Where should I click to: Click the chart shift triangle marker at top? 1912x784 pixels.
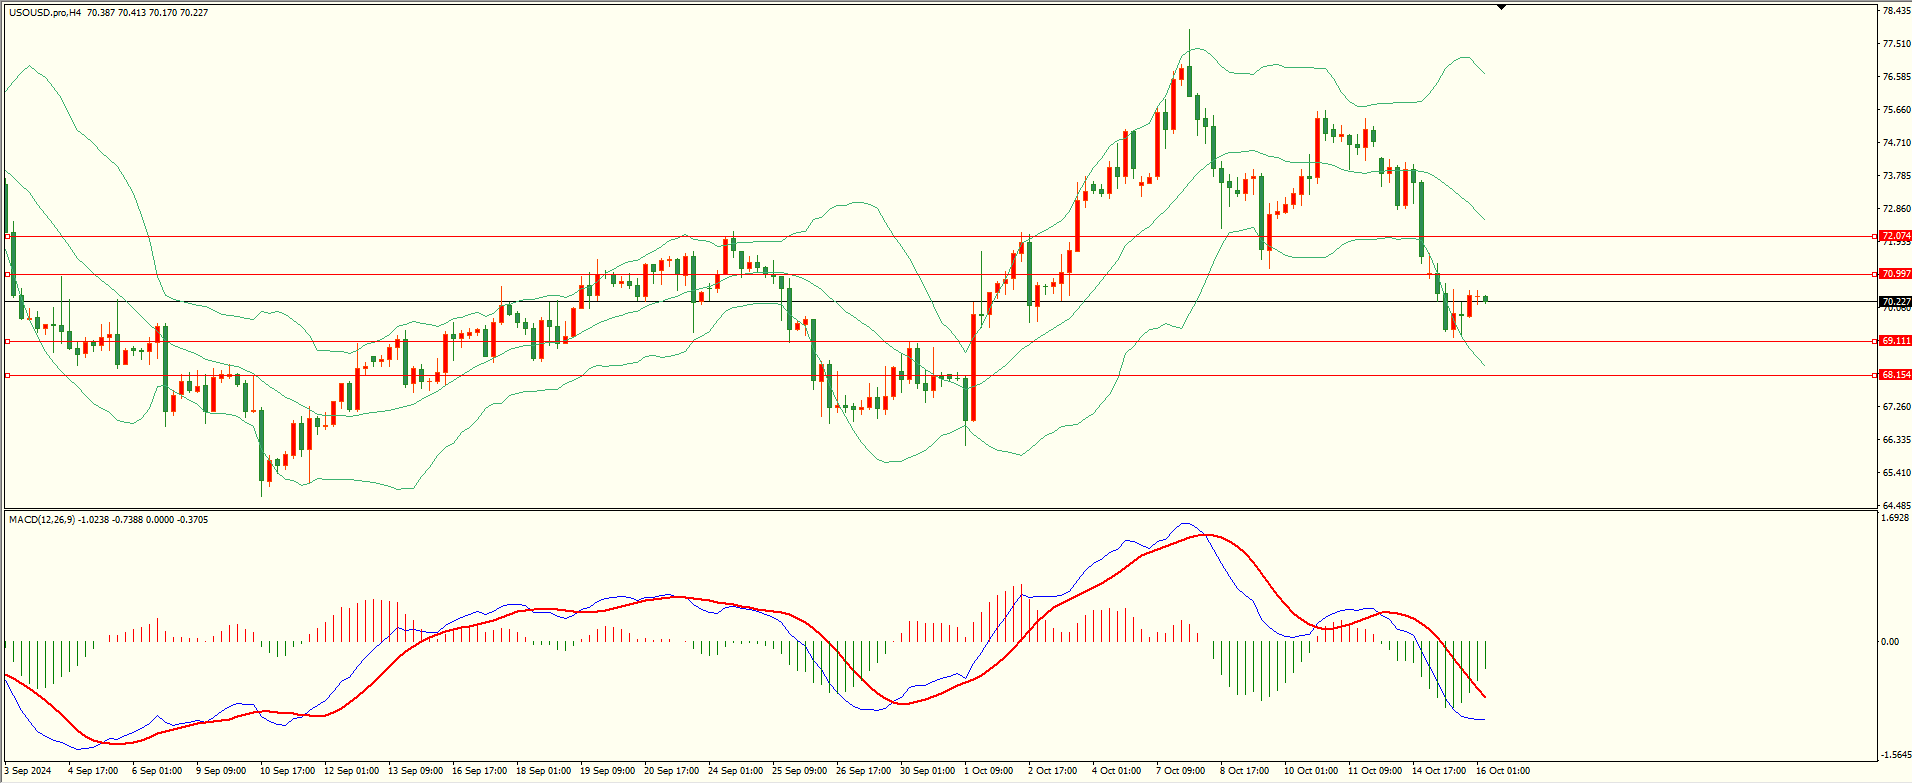click(1501, 7)
